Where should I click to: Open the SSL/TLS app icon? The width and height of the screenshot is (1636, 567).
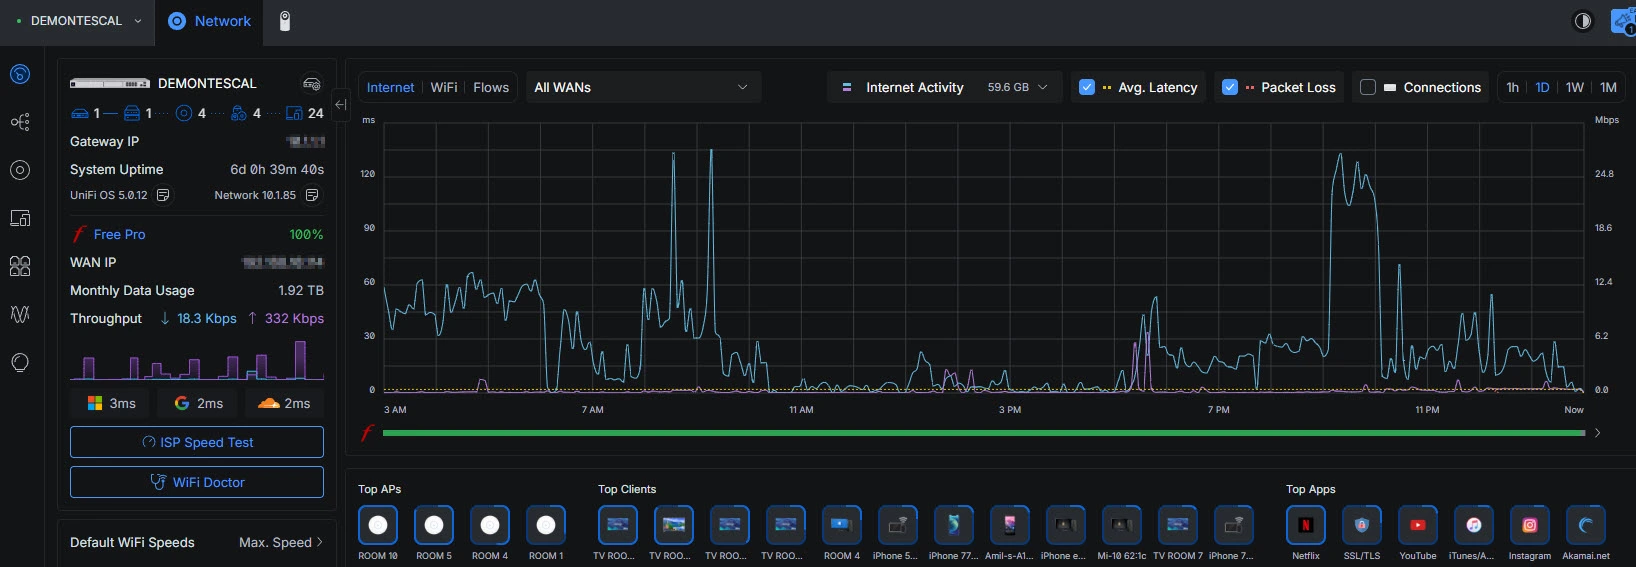[x=1362, y=525]
